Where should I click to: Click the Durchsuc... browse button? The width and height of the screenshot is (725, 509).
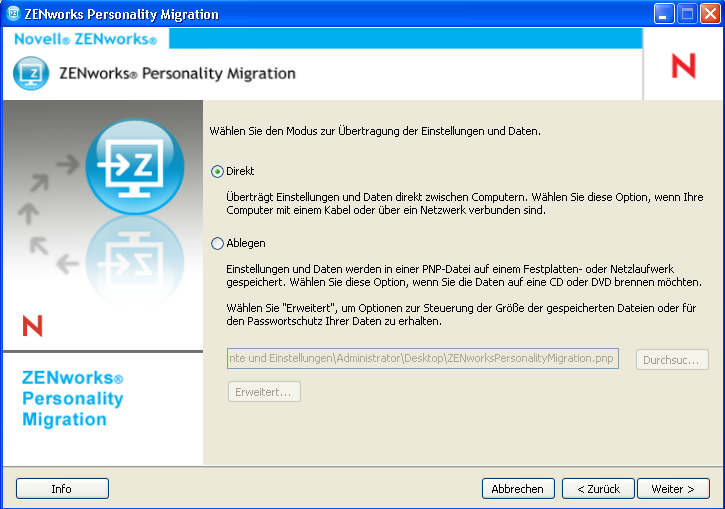[x=672, y=360]
